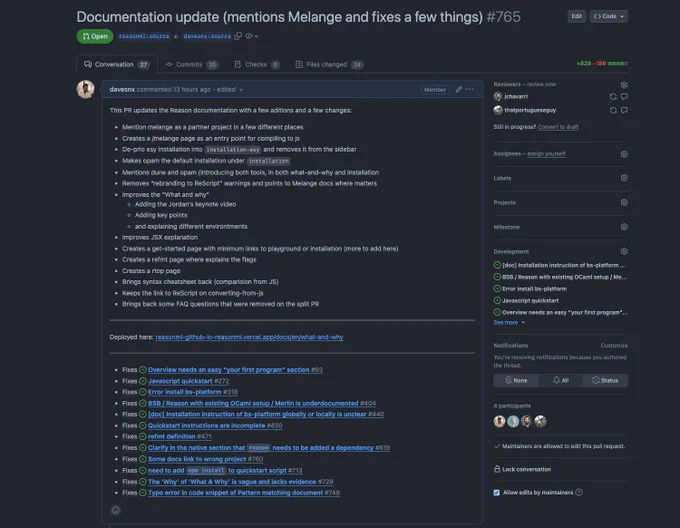Click the Lock conversation link
Screen dimensions: 680x528
[x=523, y=469]
